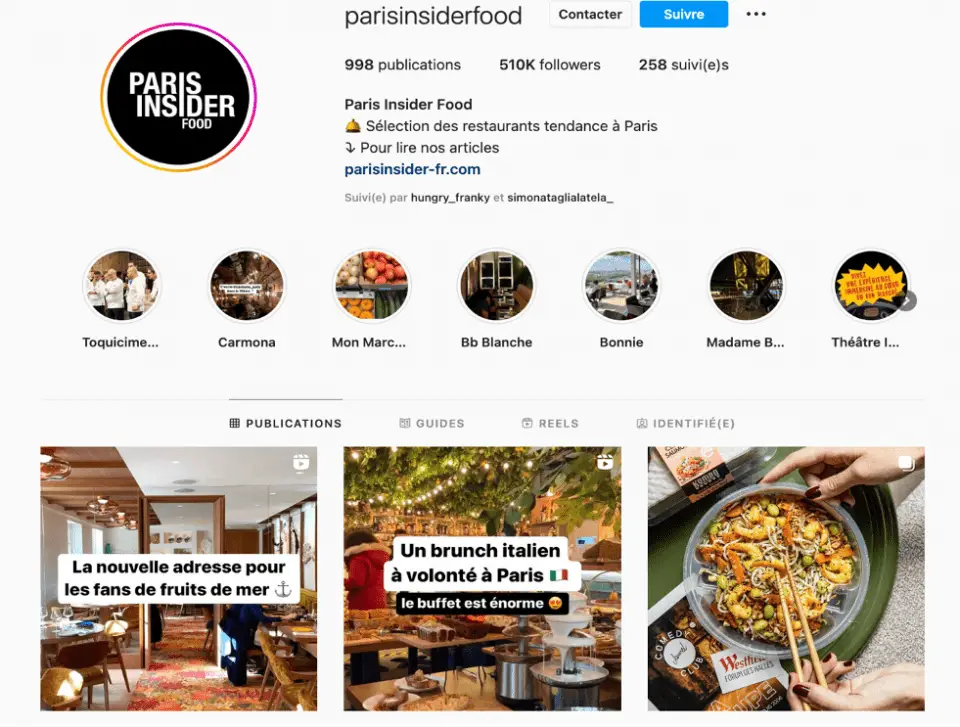The height and width of the screenshot is (727, 960).
Task: Switch to the Identifié(e) tab
Action: coord(686,423)
